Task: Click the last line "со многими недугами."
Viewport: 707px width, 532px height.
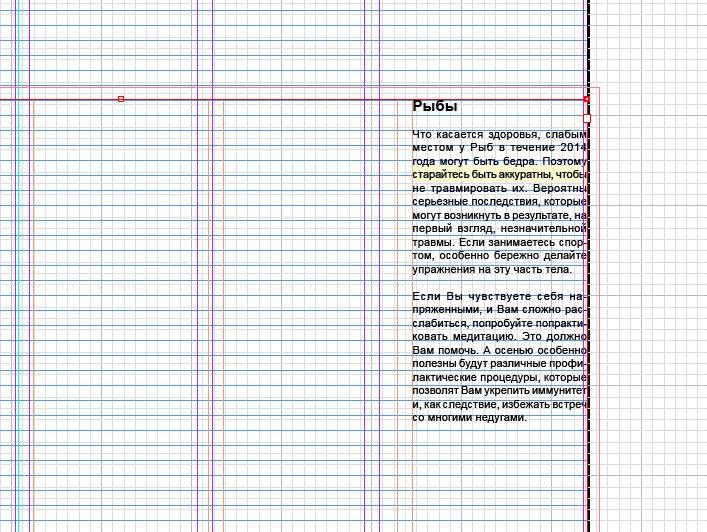Action: pos(469,417)
